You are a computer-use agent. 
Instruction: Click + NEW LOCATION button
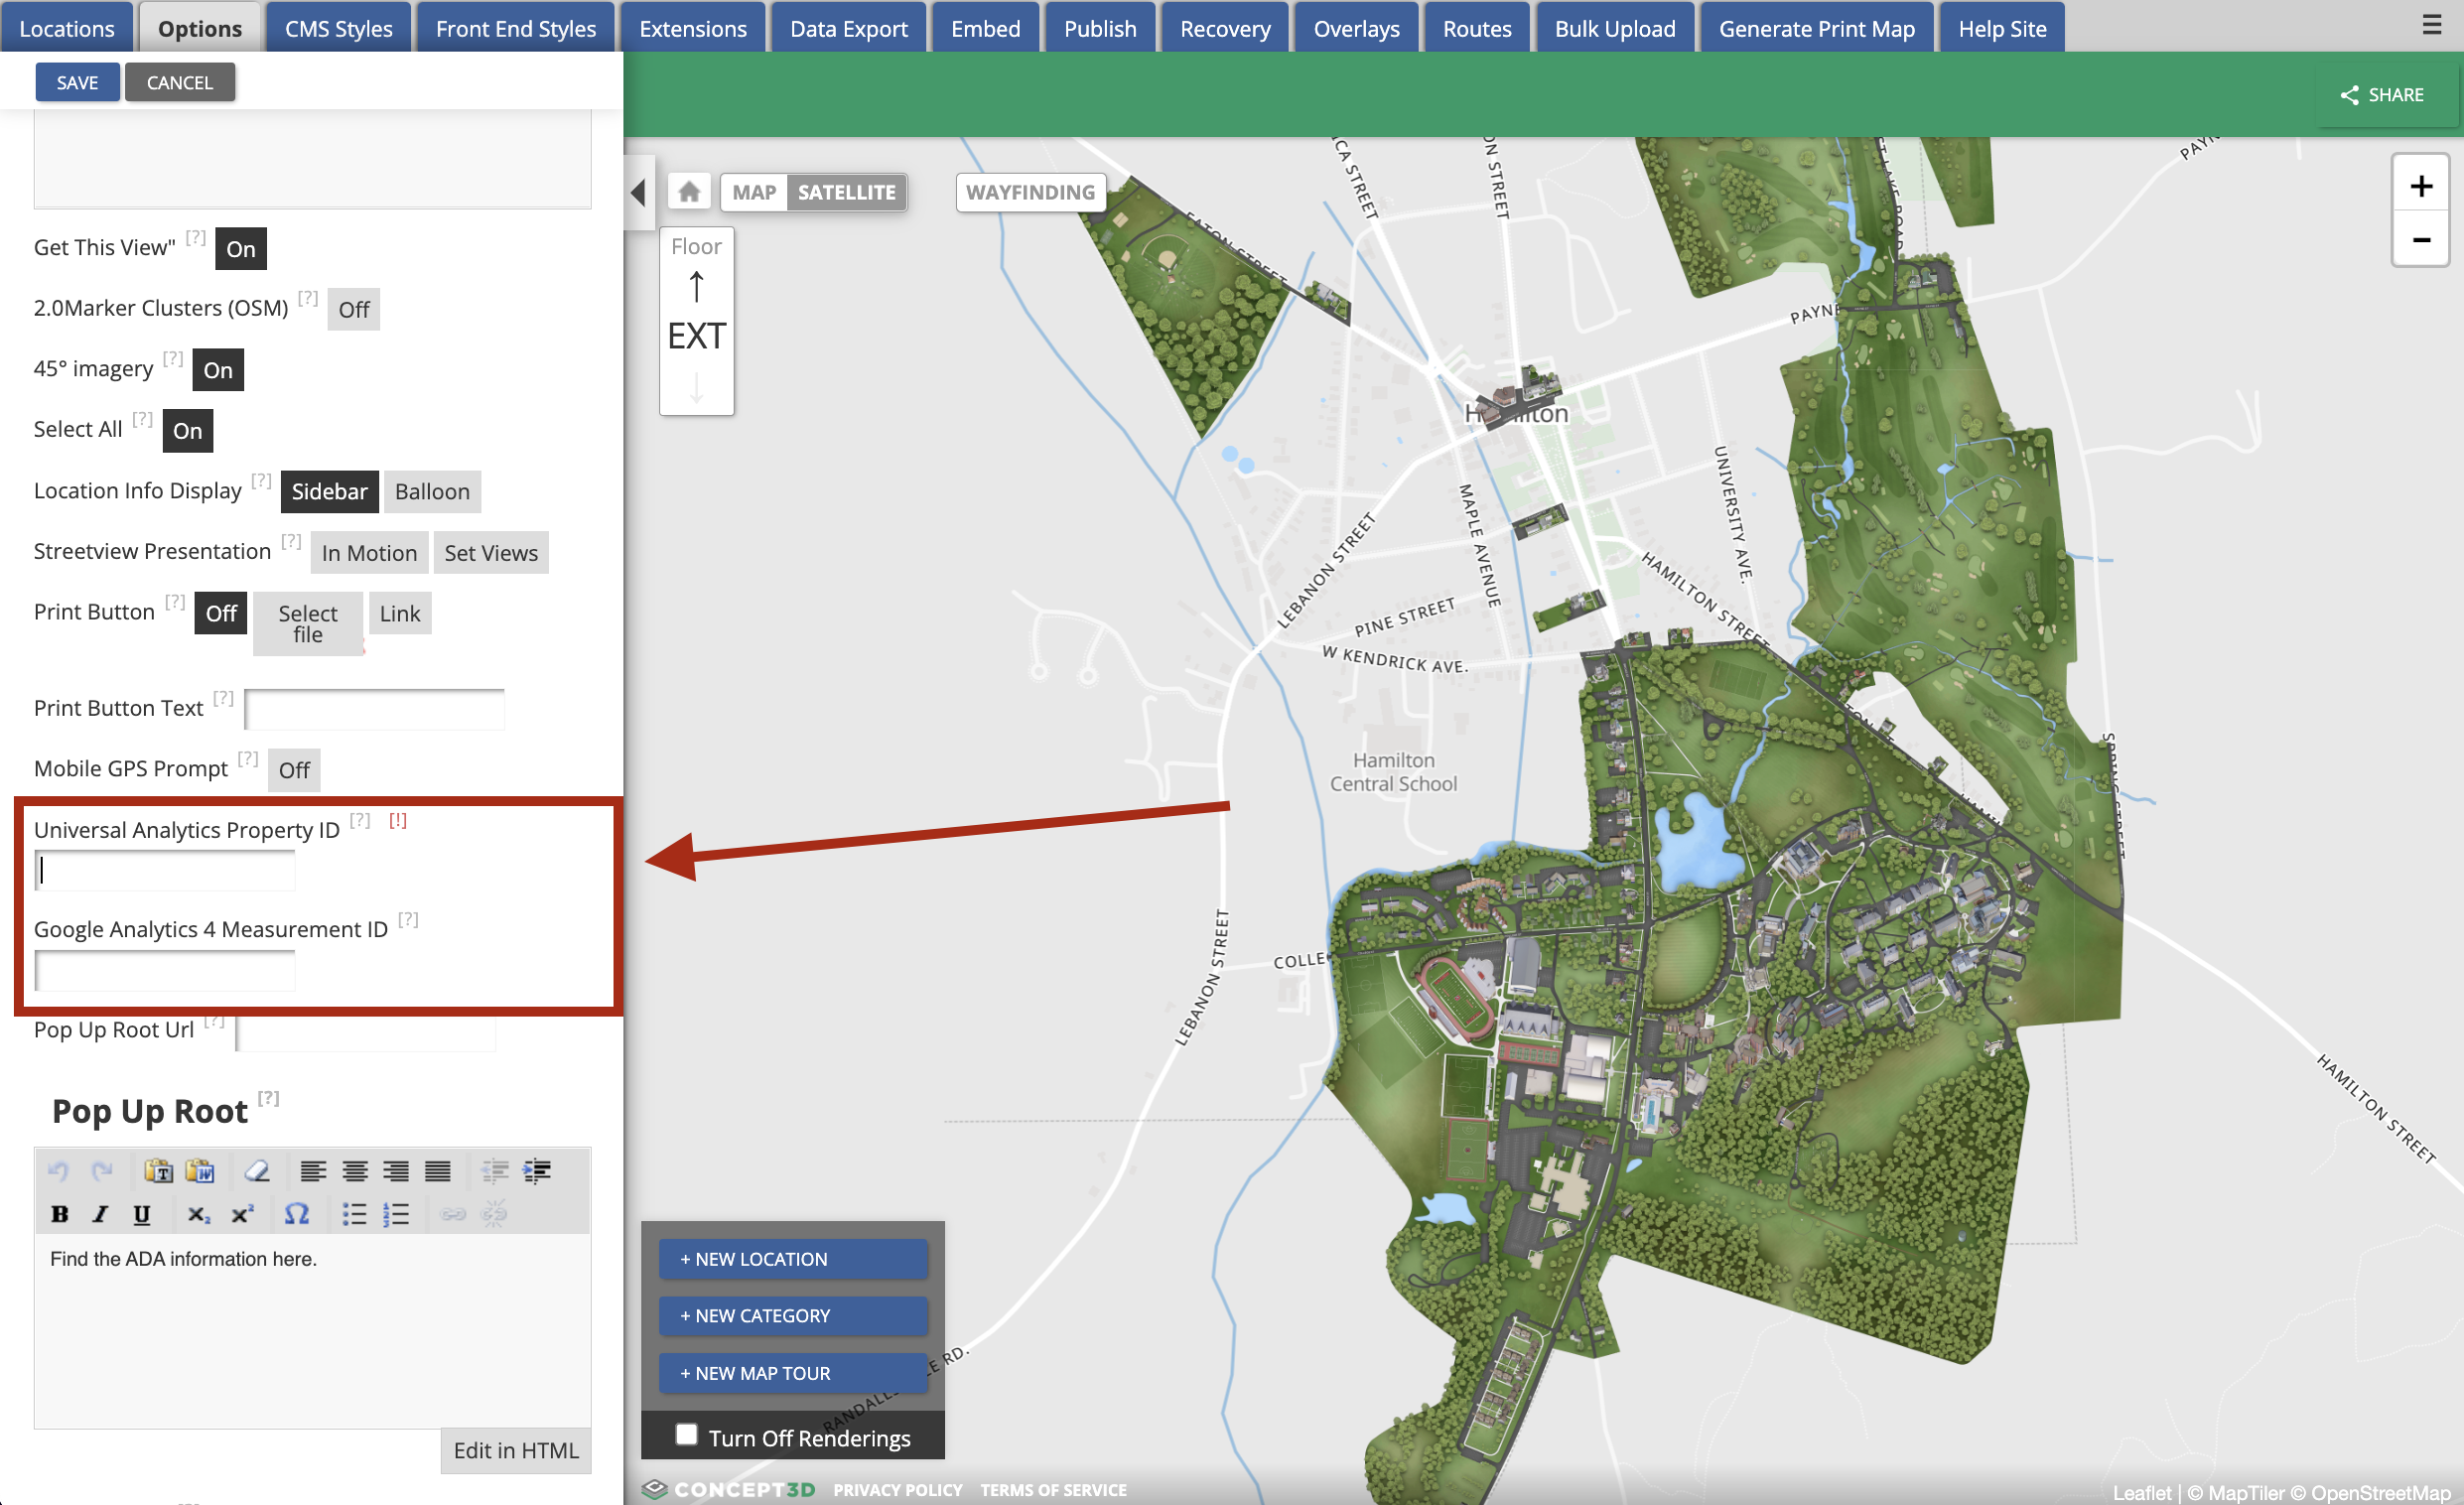[x=793, y=1259]
